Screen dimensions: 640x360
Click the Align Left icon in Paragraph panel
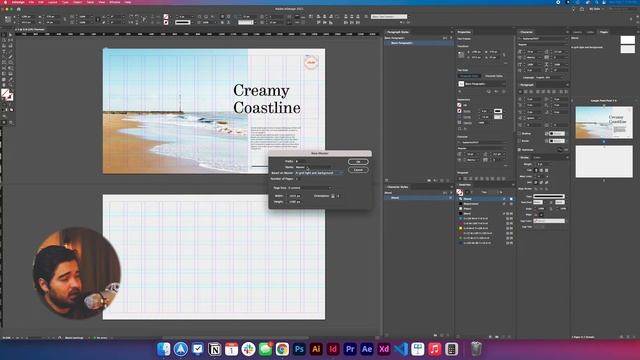pyautogui.click(x=521, y=91)
